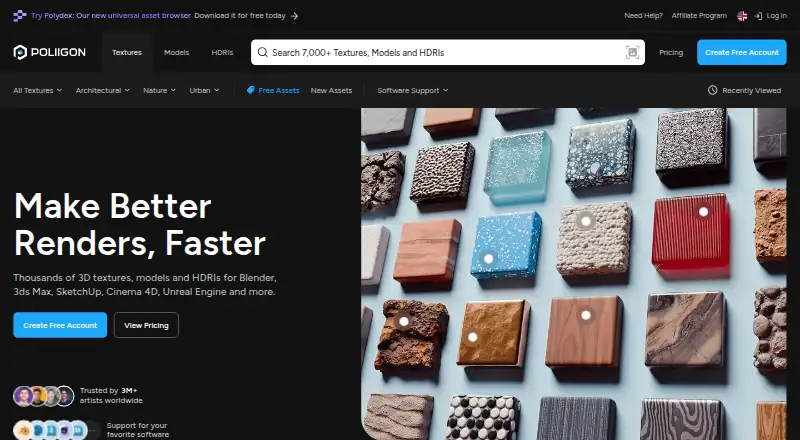Click the Make Better Renders, Faster heading
Screen dimensions: 800x440
pos(140,225)
